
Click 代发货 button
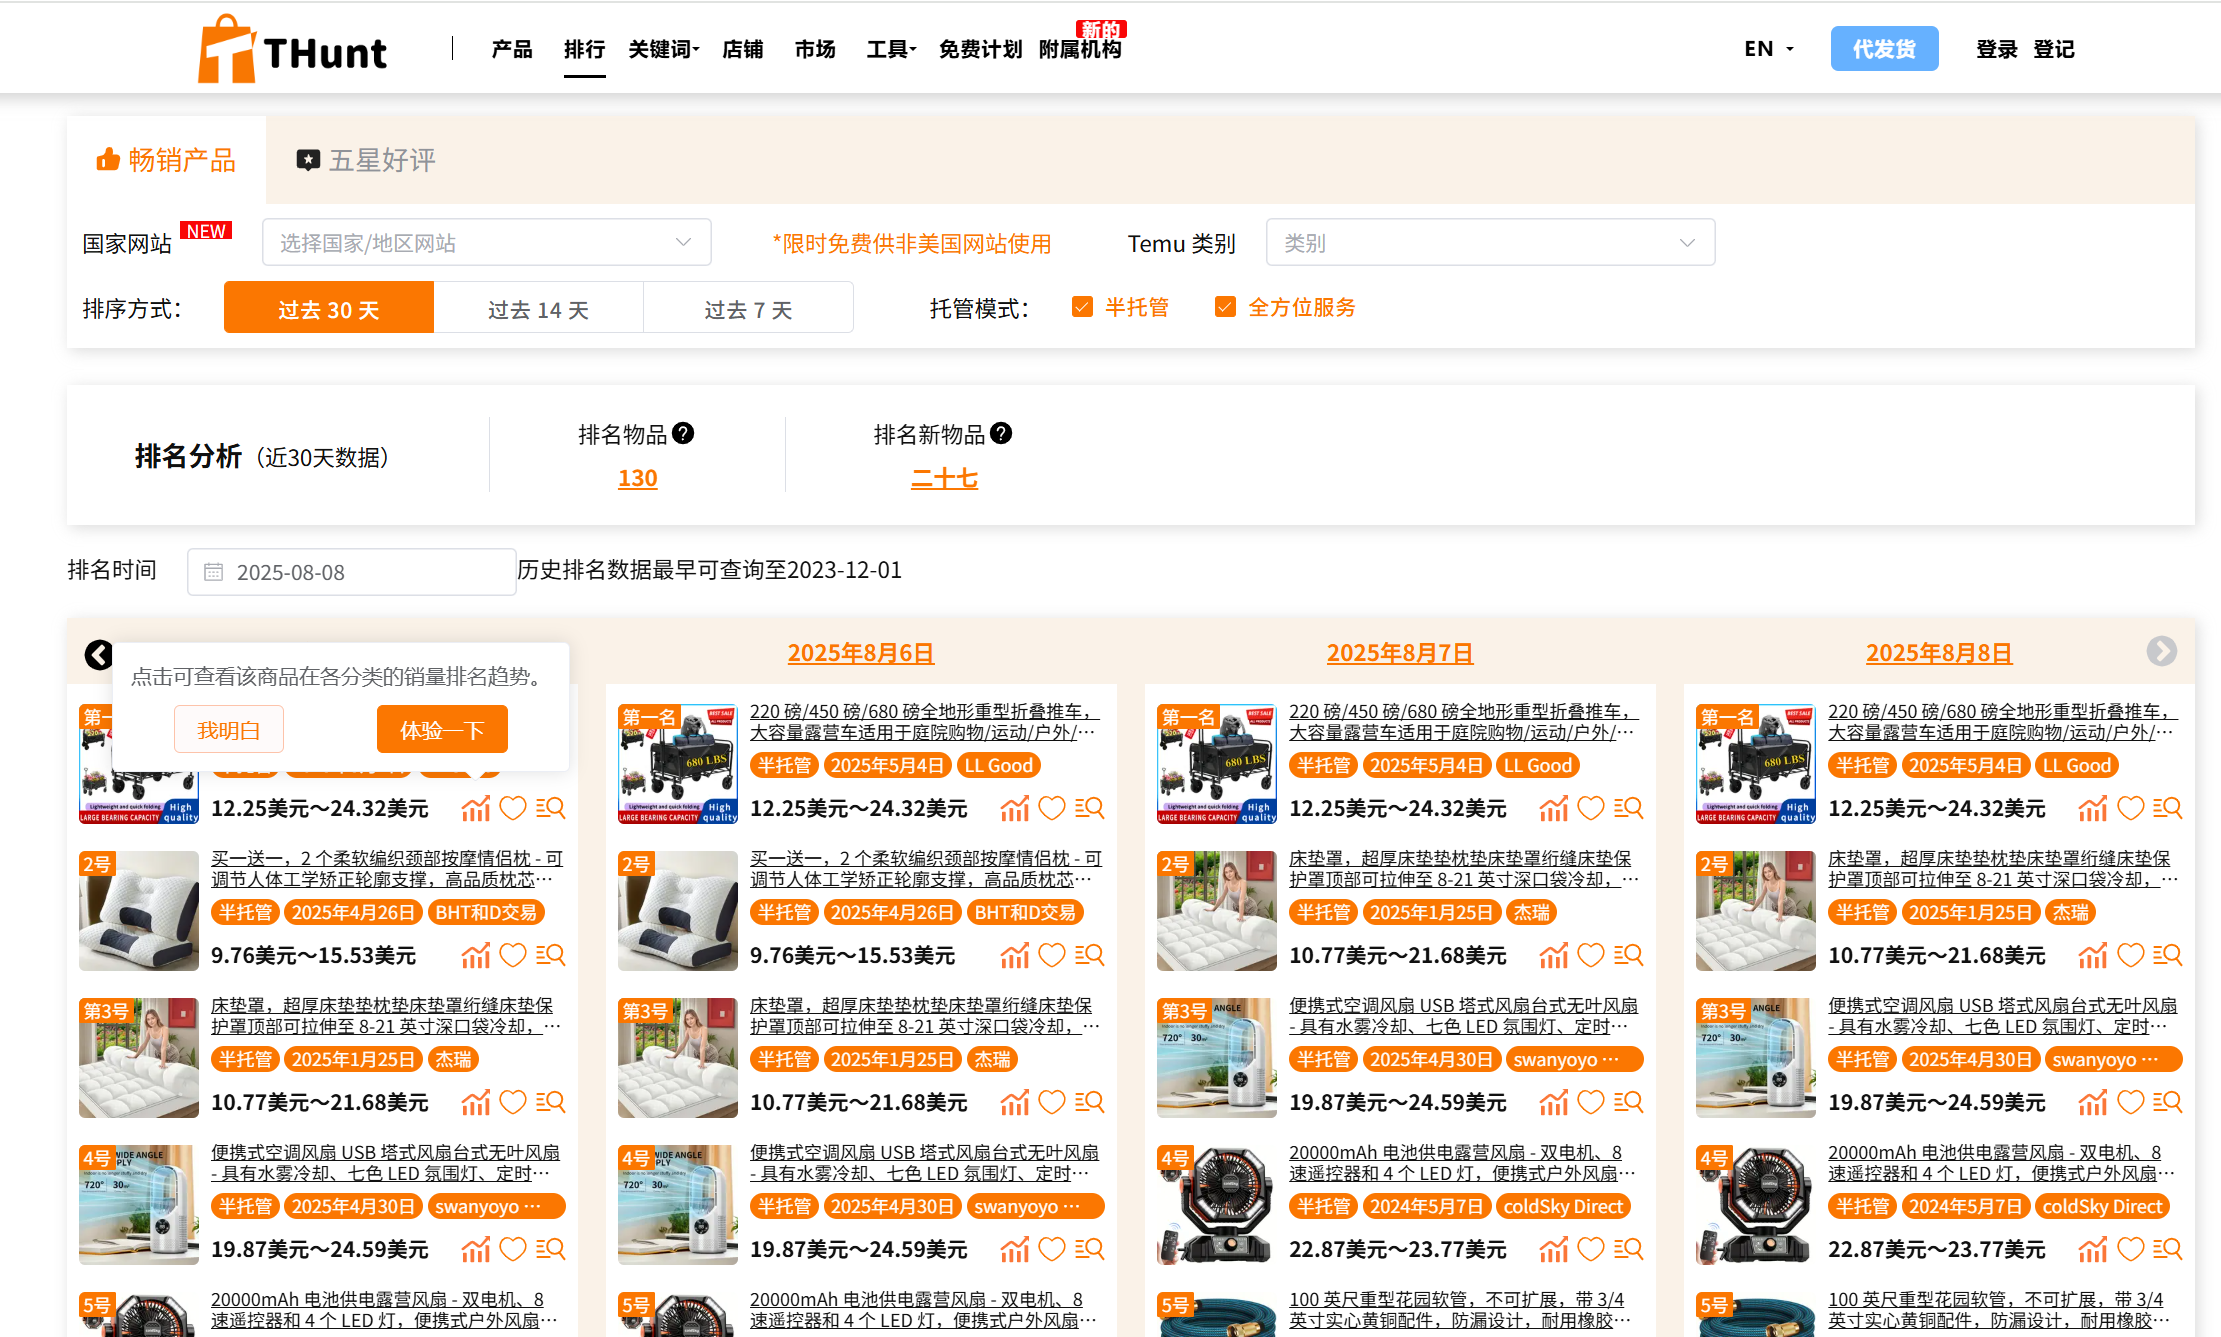1884,49
